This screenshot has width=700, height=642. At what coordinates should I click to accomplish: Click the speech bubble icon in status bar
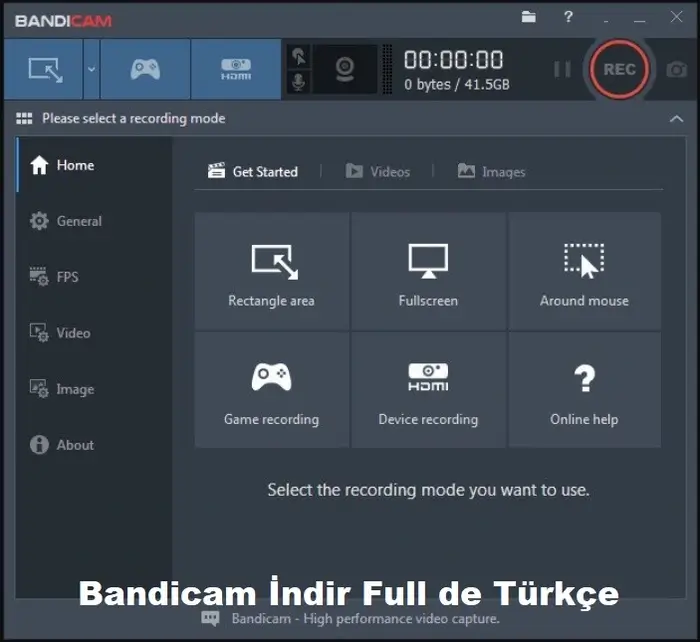pos(210,619)
